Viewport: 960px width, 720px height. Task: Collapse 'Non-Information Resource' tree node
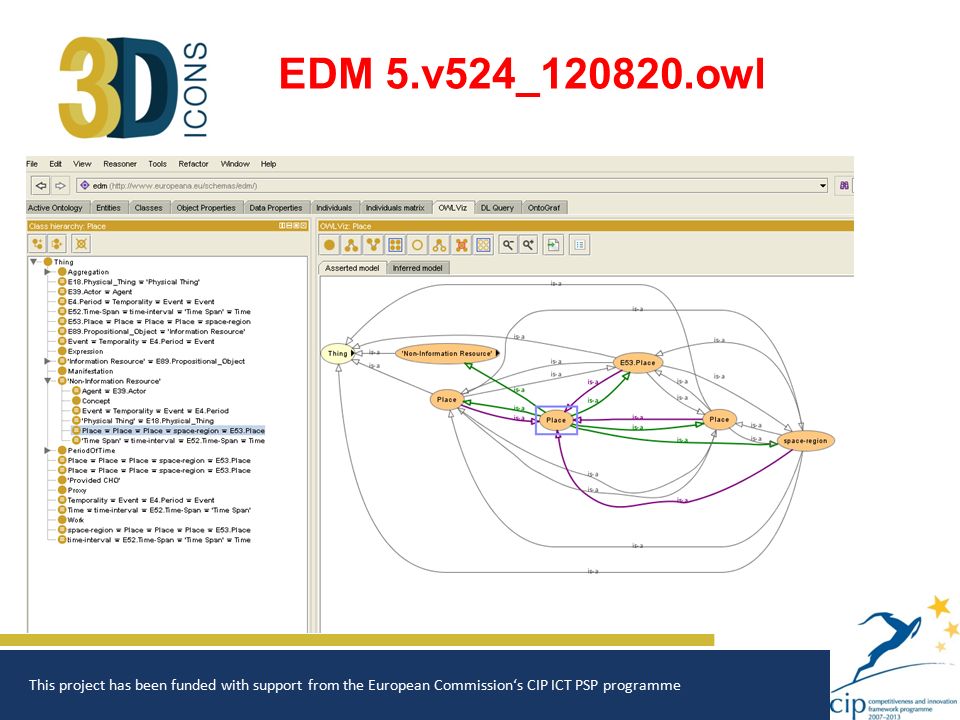(48, 381)
